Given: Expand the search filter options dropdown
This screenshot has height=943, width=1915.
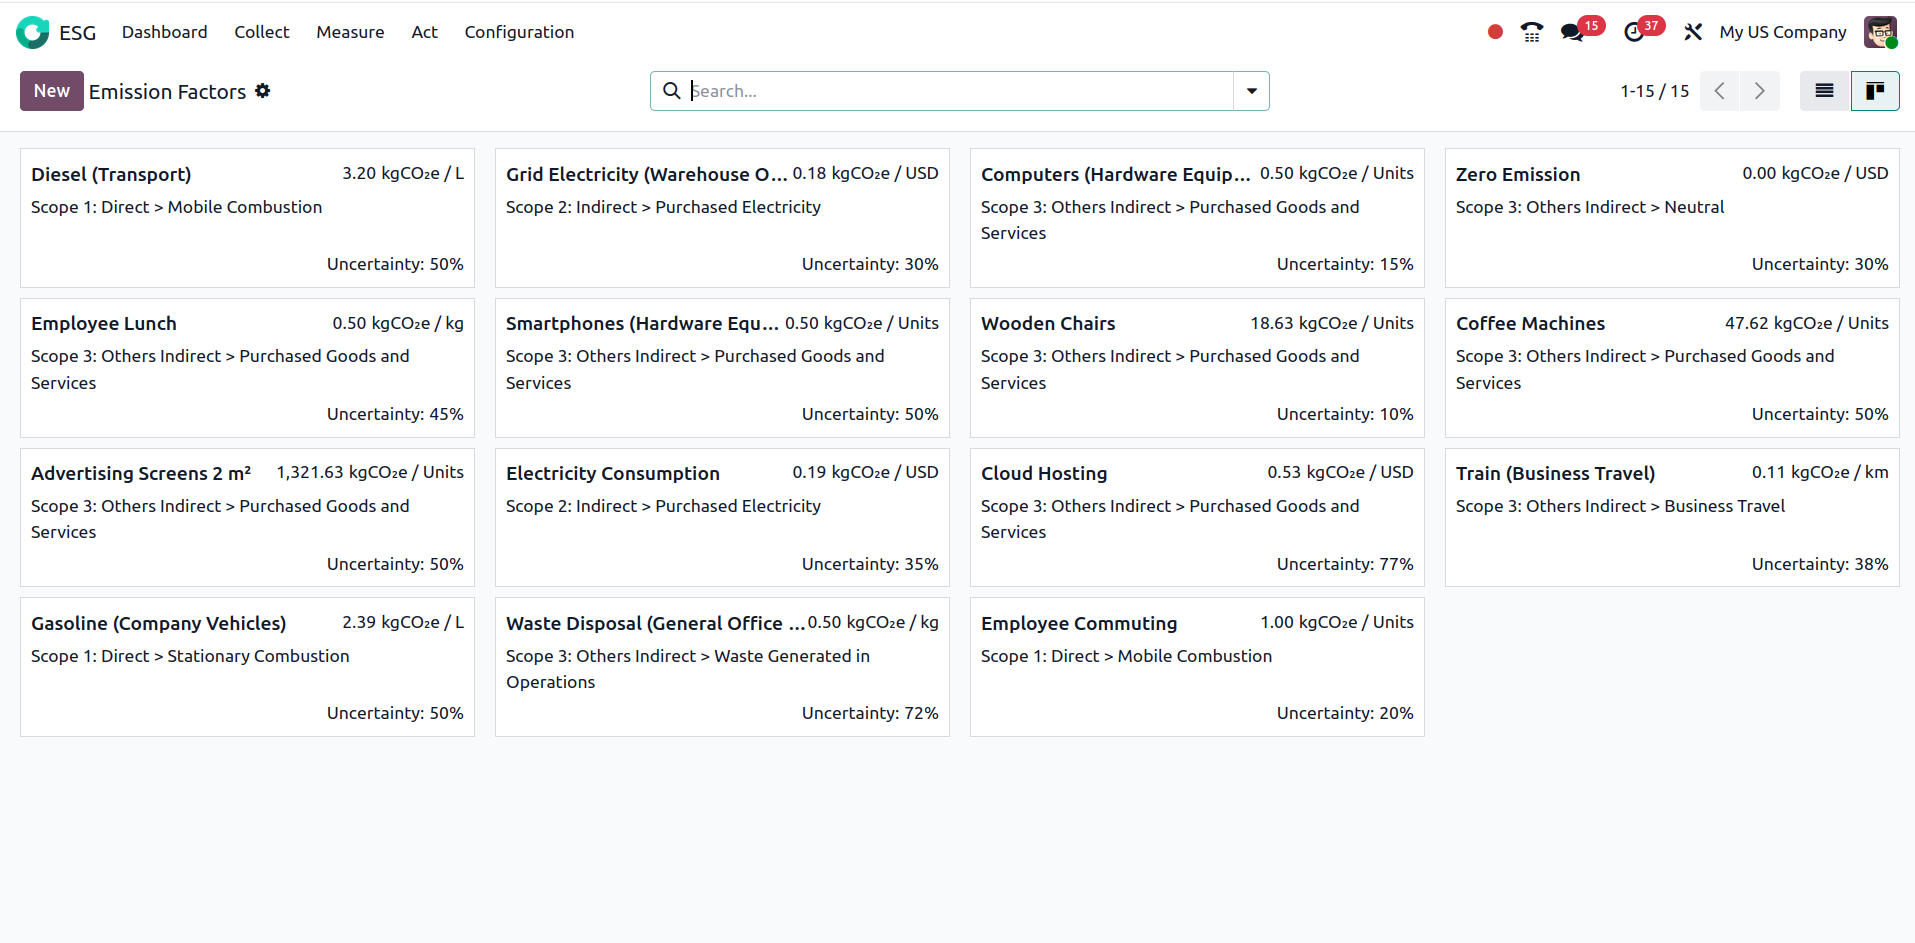Looking at the screenshot, I should [1251, 91].
